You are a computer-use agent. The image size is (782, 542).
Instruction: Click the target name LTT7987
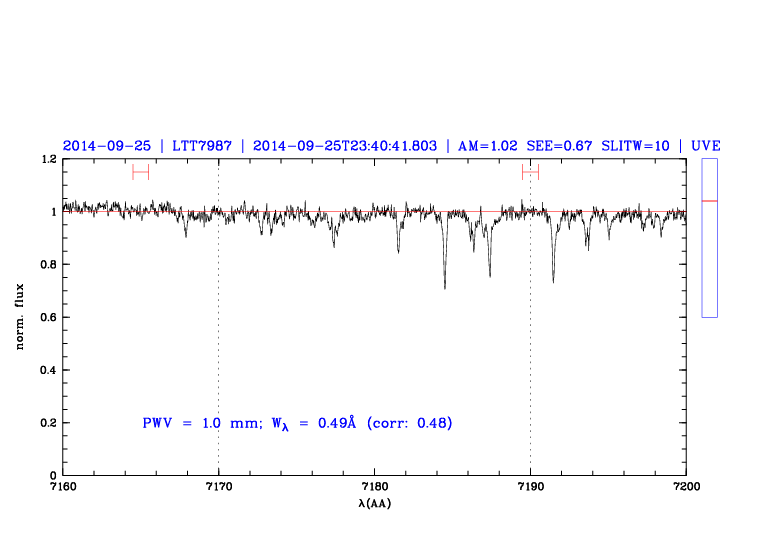(203, 146)
